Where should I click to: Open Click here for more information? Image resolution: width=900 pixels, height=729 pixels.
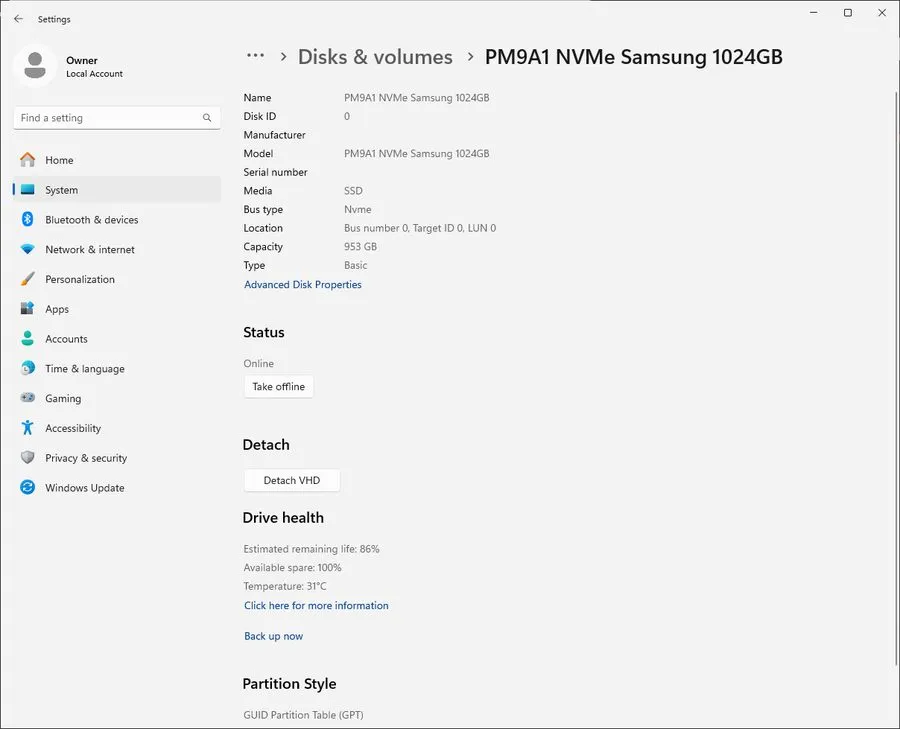(x=316, y=606)
